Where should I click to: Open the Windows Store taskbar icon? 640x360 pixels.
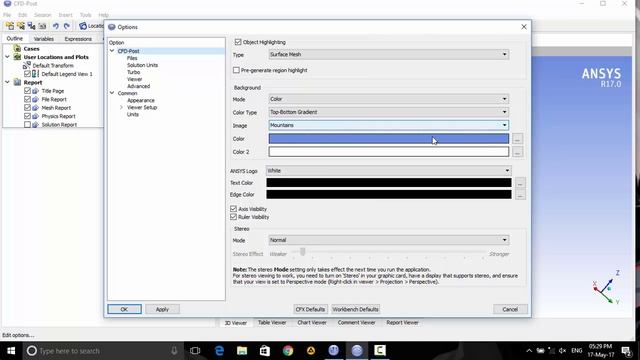click(265, 351)
